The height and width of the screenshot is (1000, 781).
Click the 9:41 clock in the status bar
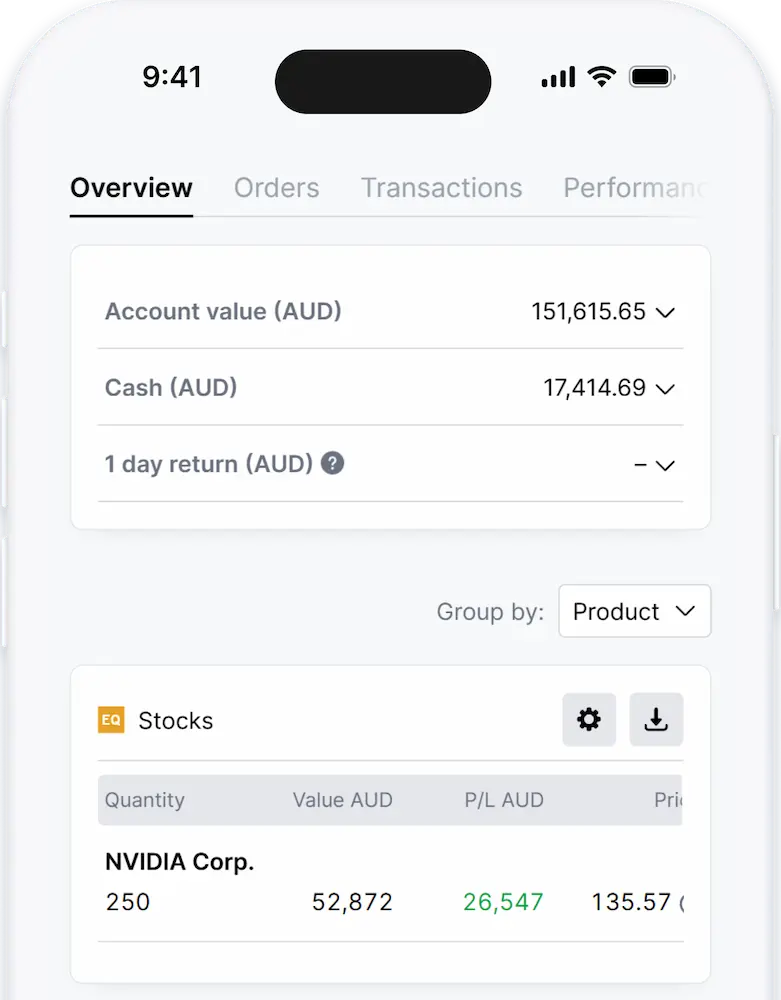click(172, 77)
